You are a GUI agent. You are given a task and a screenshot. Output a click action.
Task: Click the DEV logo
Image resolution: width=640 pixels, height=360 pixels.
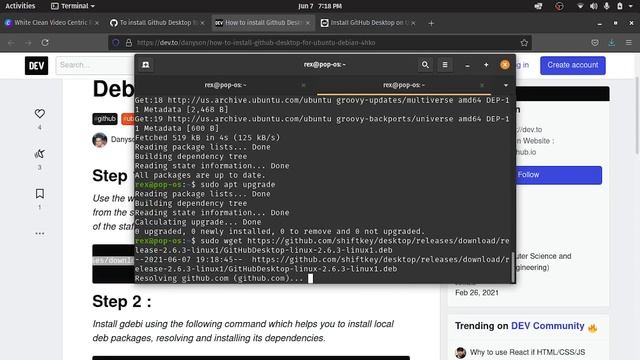[x=36, y=65]
